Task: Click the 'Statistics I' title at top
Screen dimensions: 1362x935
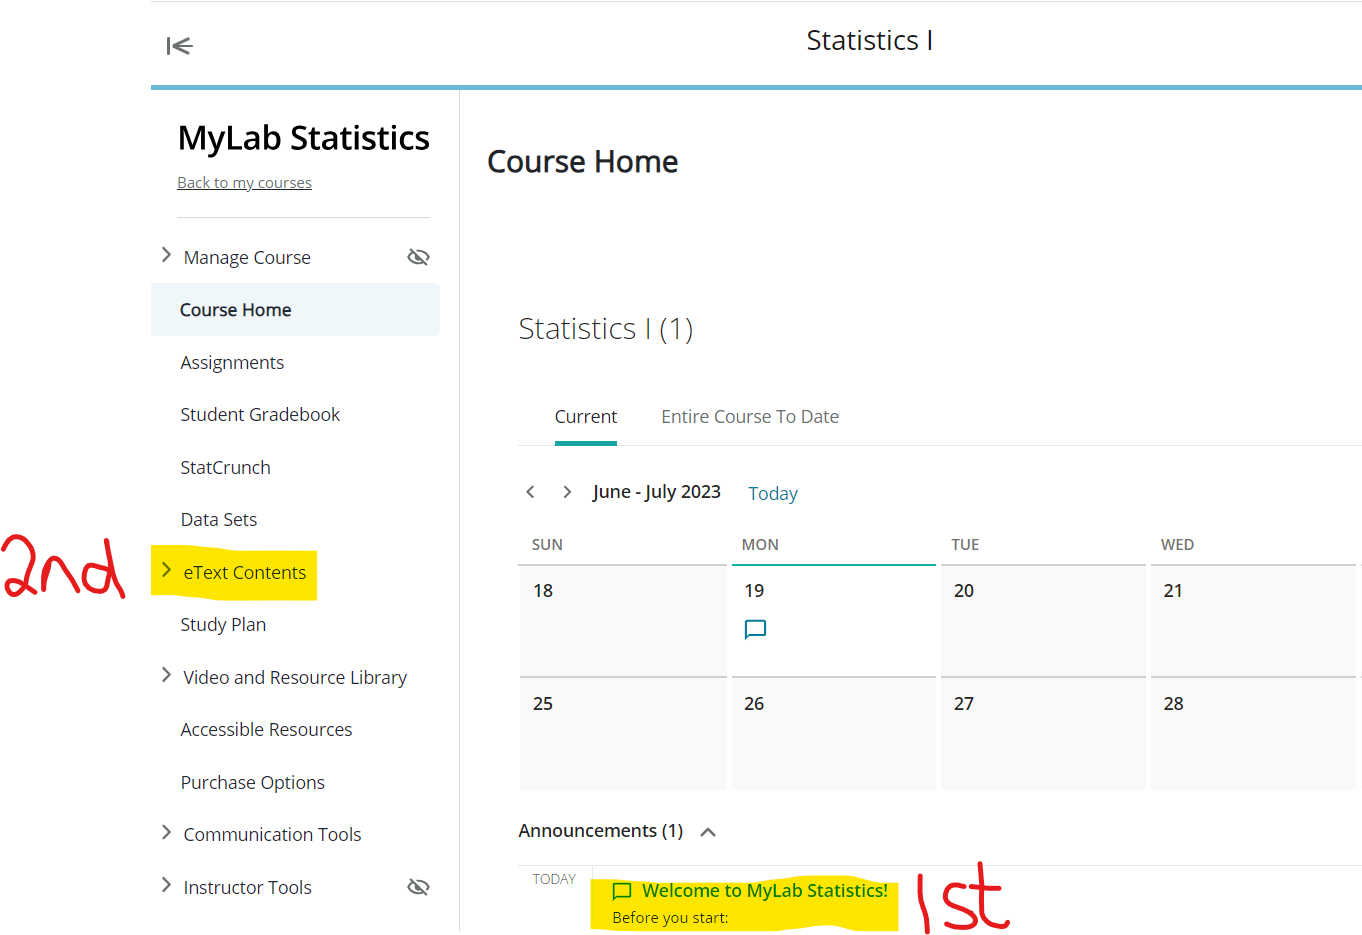Action: point(870,41)
